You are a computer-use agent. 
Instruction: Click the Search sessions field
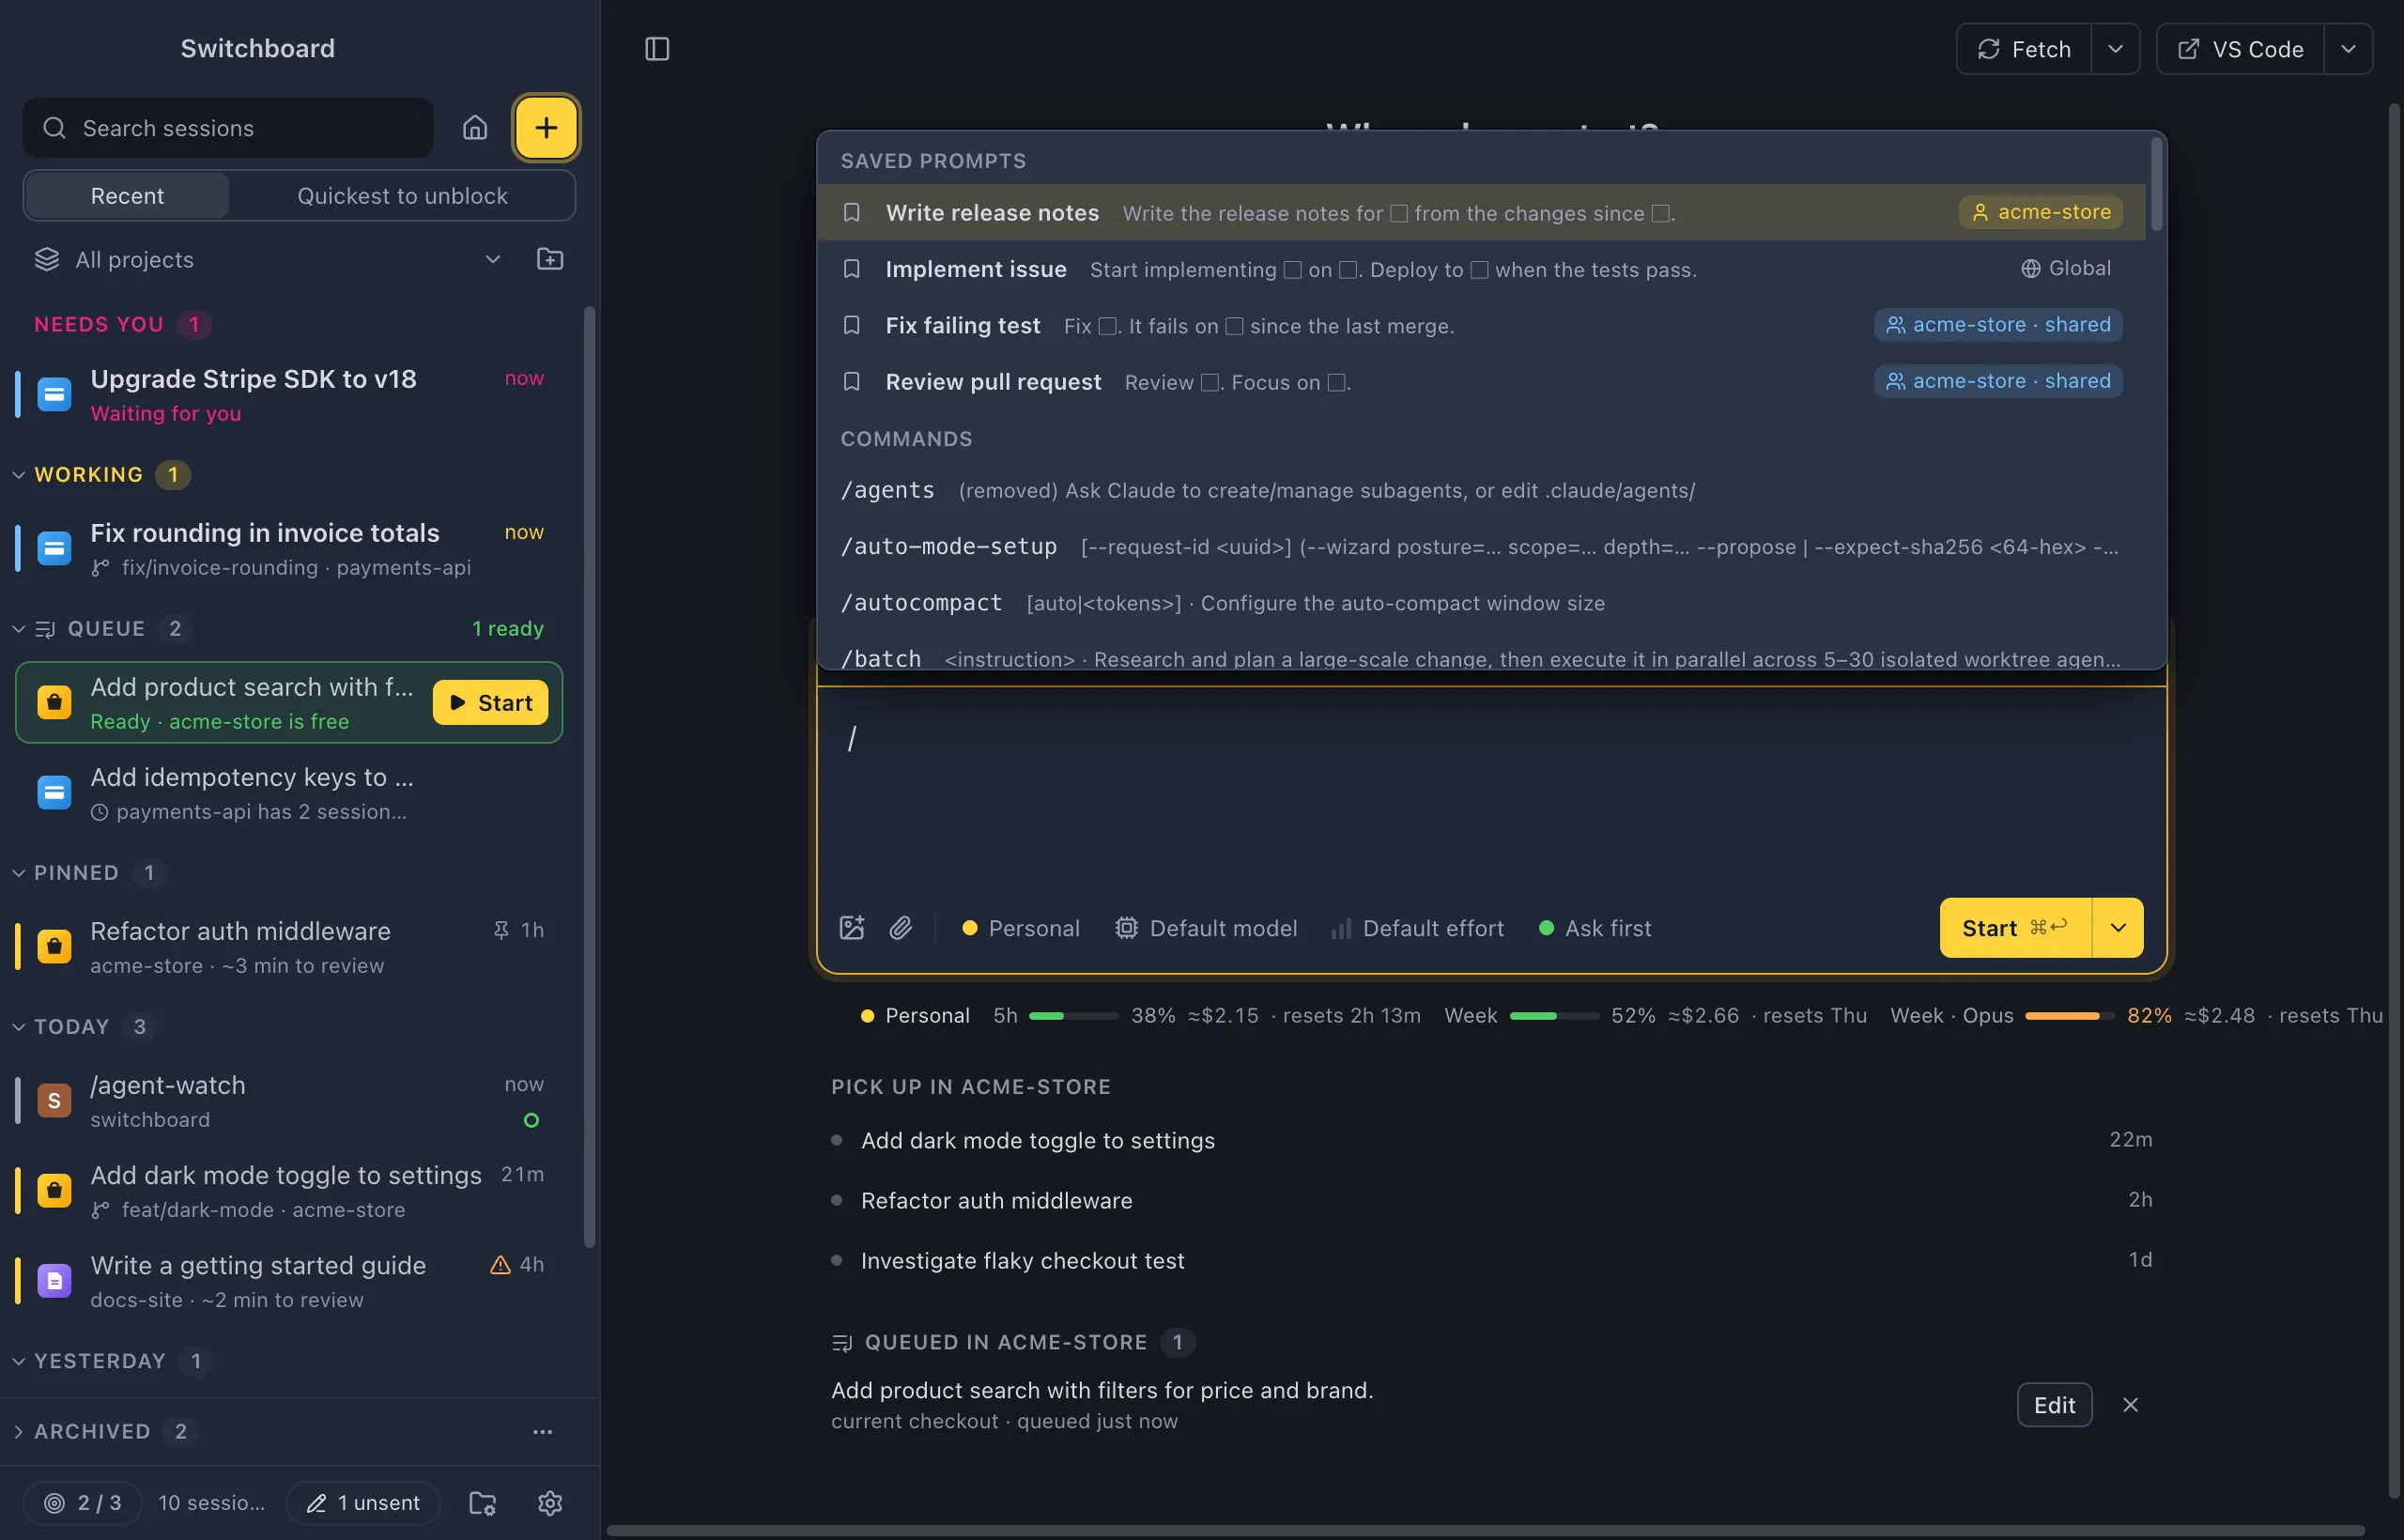click(x=228, y=128)
